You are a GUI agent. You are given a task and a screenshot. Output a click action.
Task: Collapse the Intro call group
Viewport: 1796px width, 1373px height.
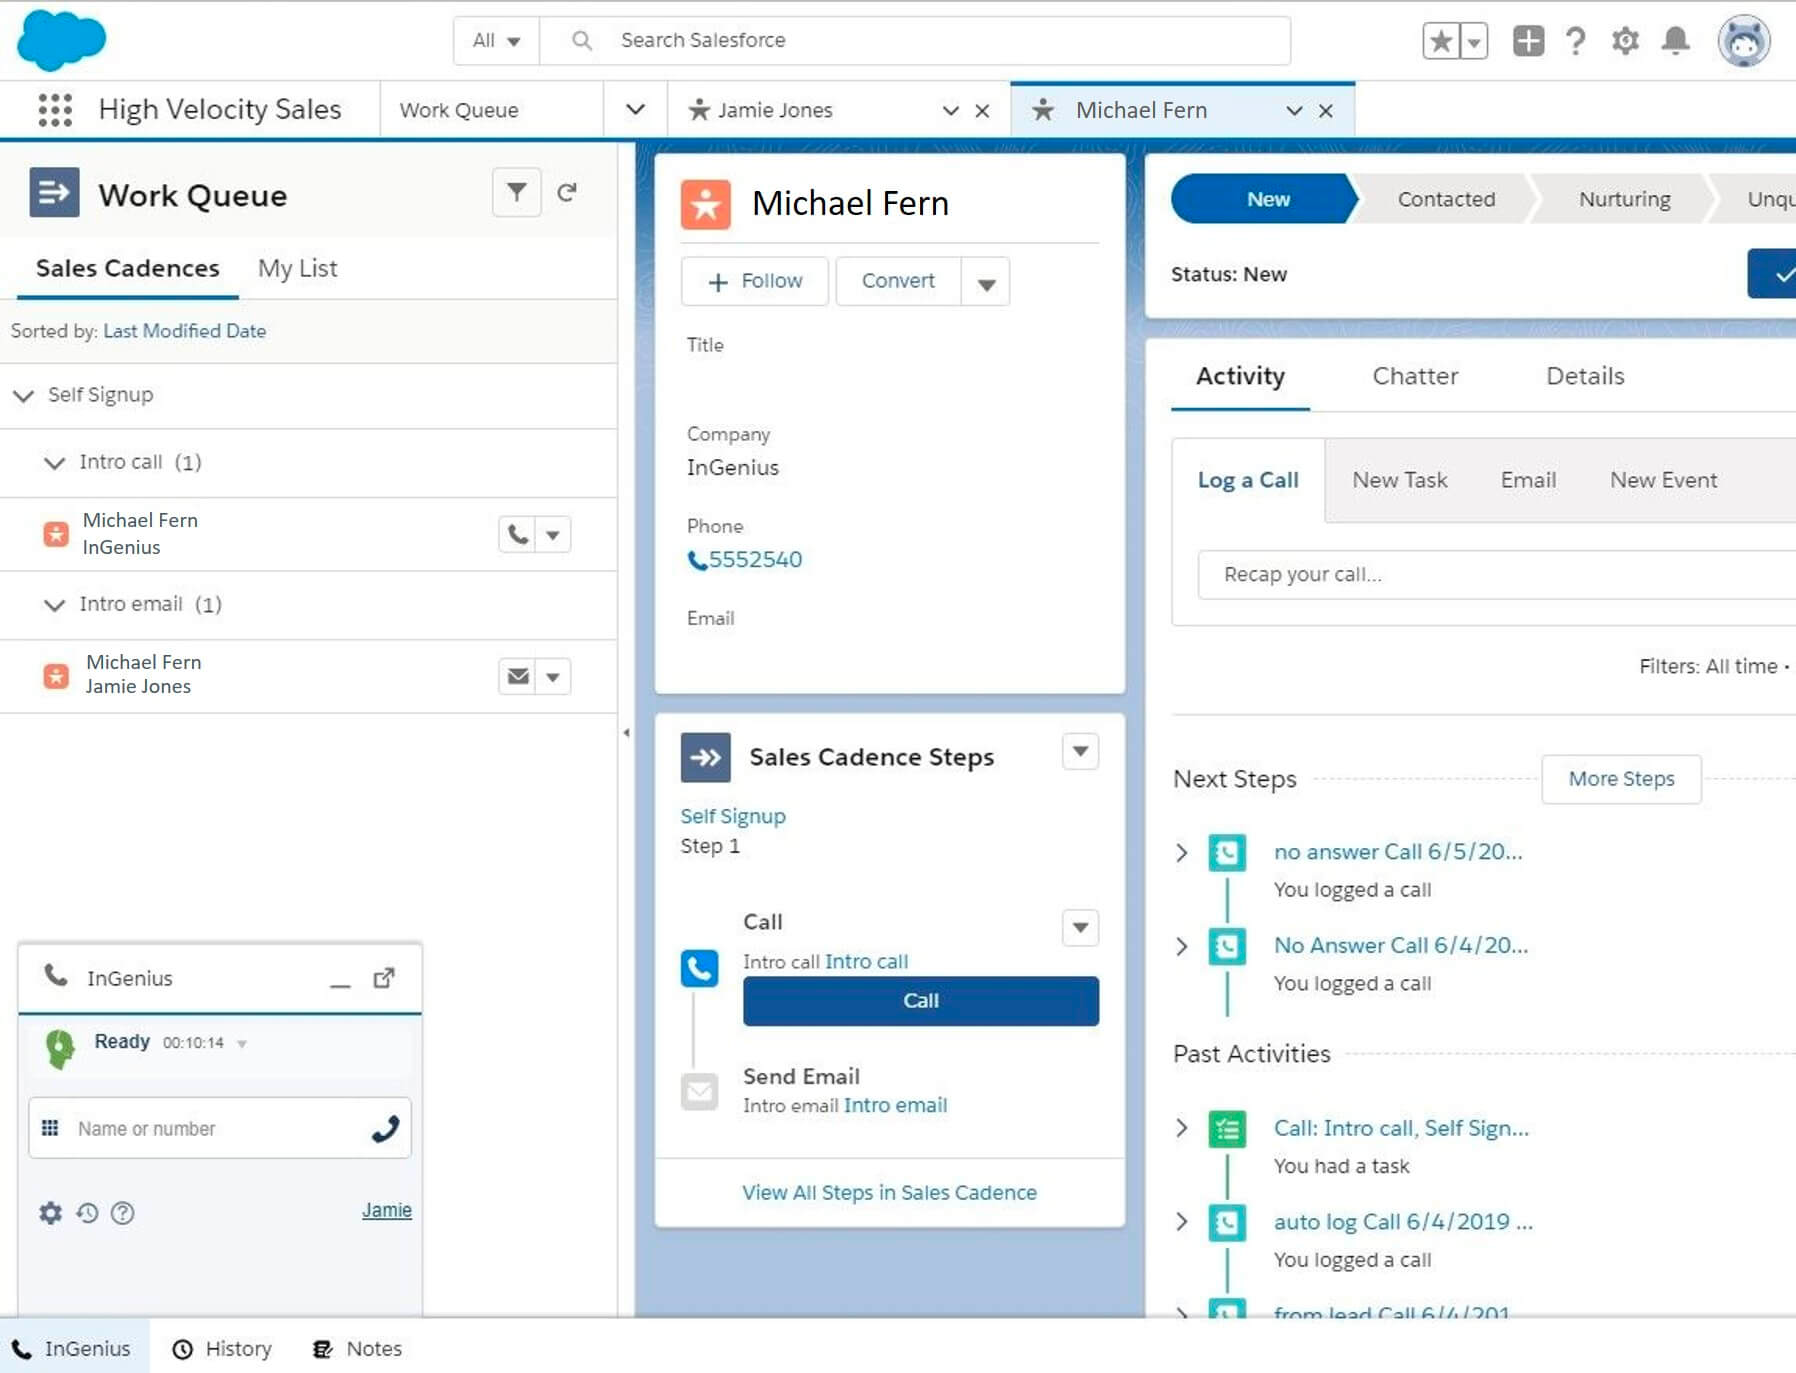[x=54, y=462]
